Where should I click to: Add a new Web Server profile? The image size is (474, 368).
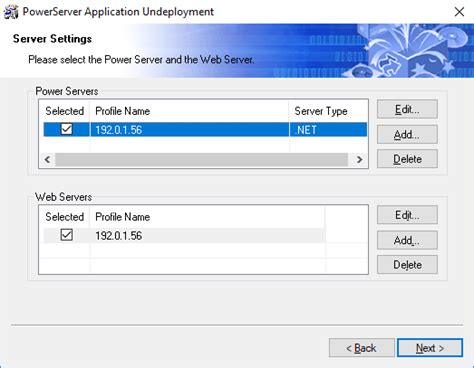[x=407, y=240]
